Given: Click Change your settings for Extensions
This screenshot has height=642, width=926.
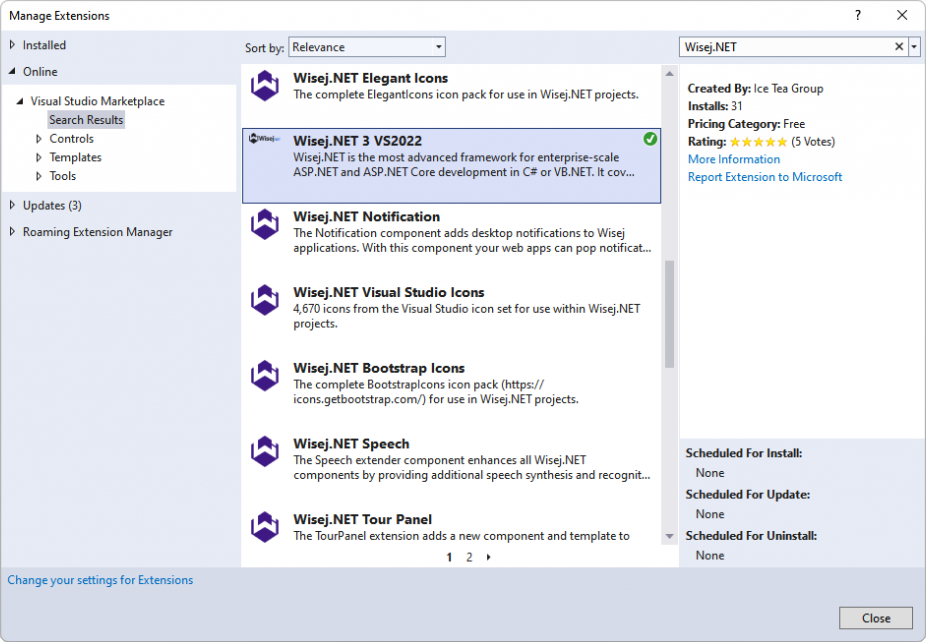Looking at the screenshot, I should tap(100, 580).
